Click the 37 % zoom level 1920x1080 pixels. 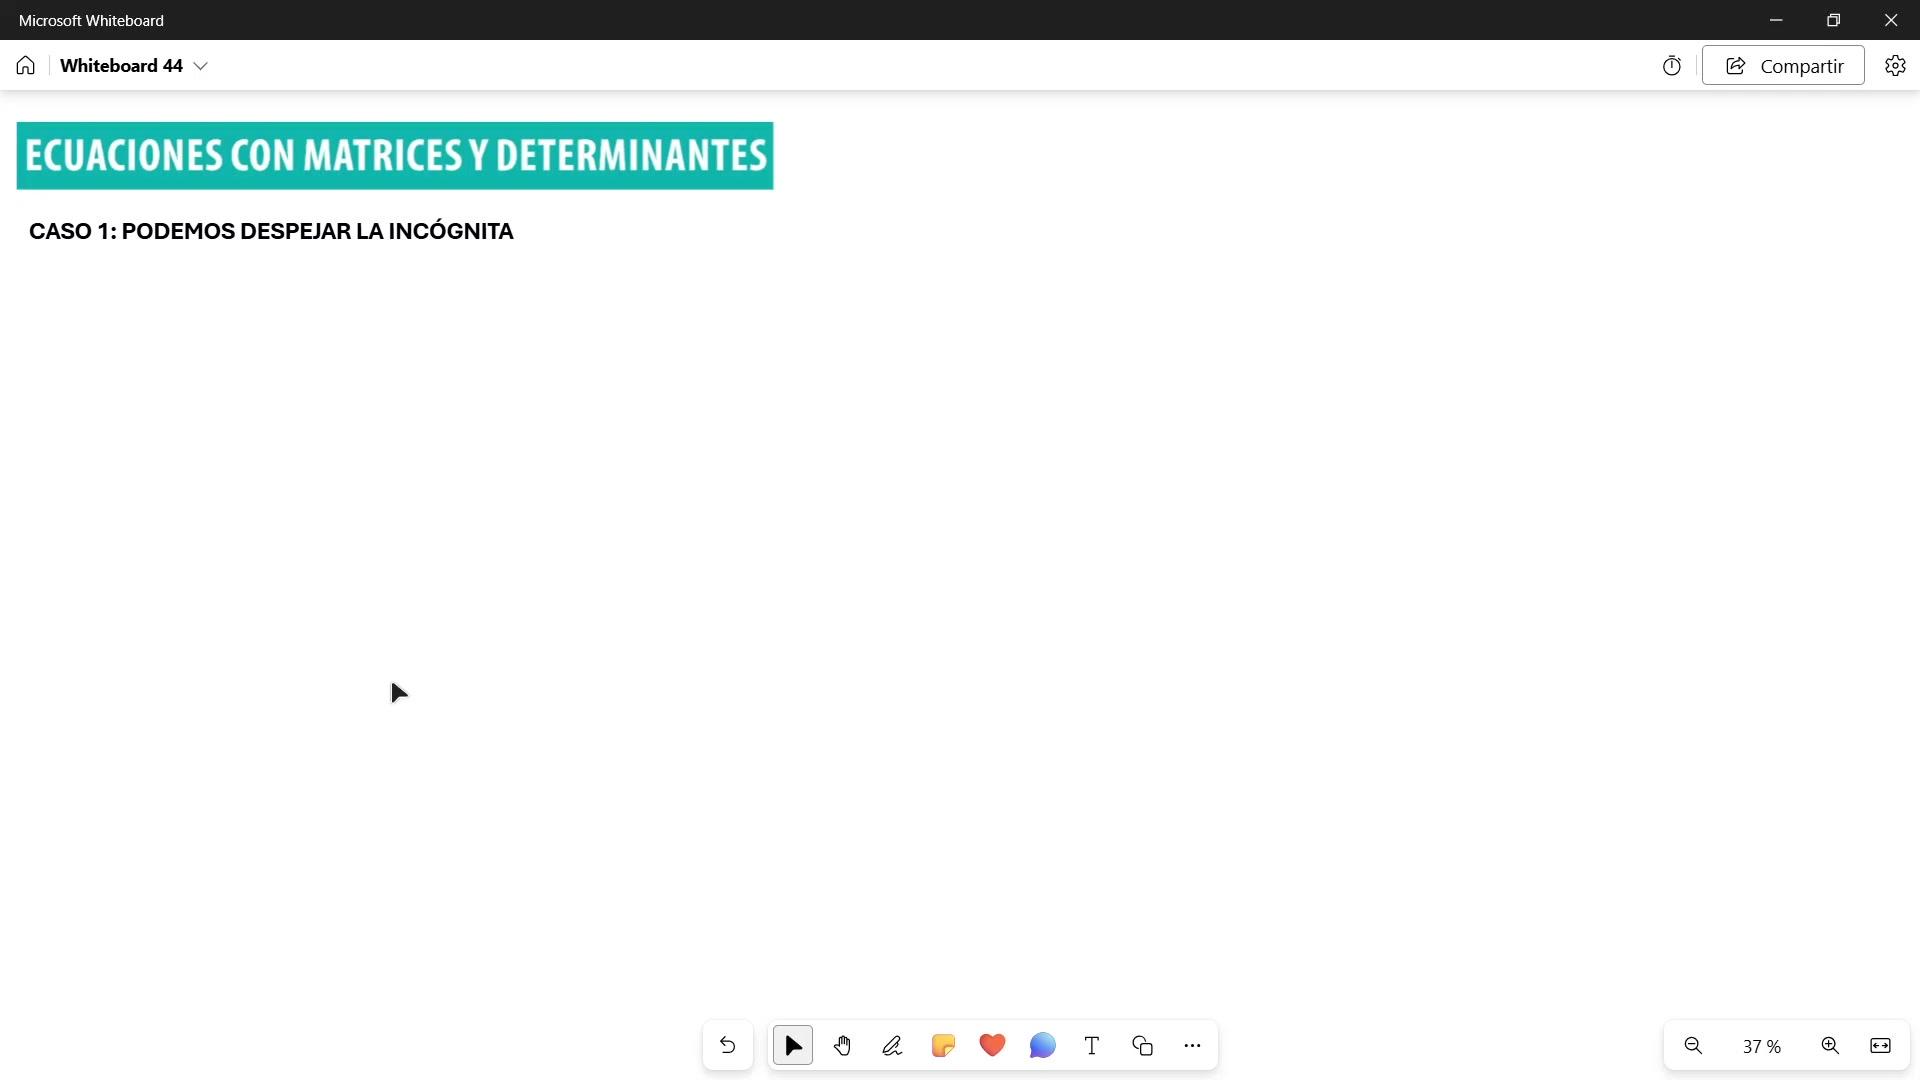(x=1761, y=1047)
